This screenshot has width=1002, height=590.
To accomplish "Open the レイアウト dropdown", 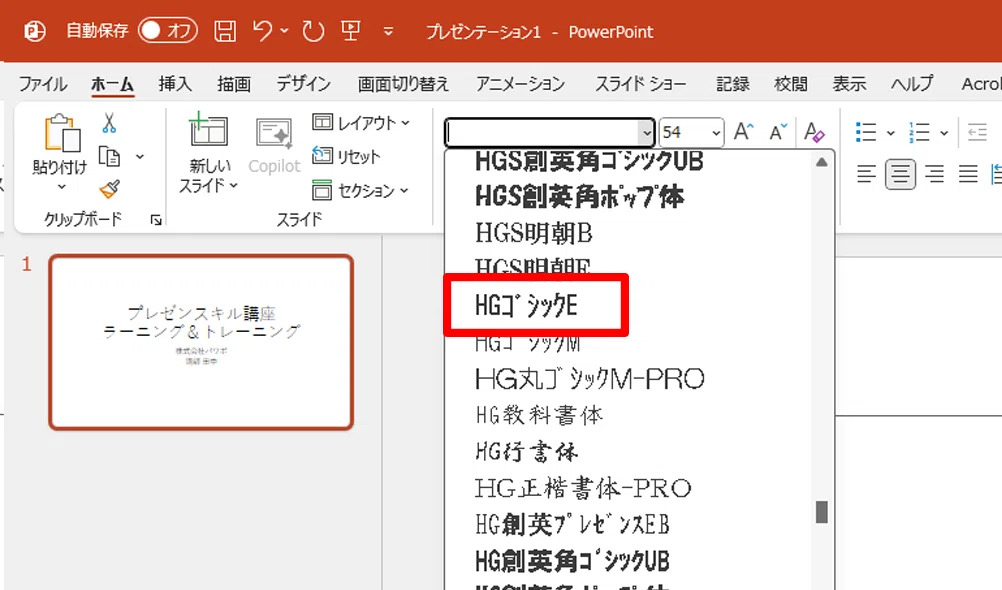I will point(361,122).
